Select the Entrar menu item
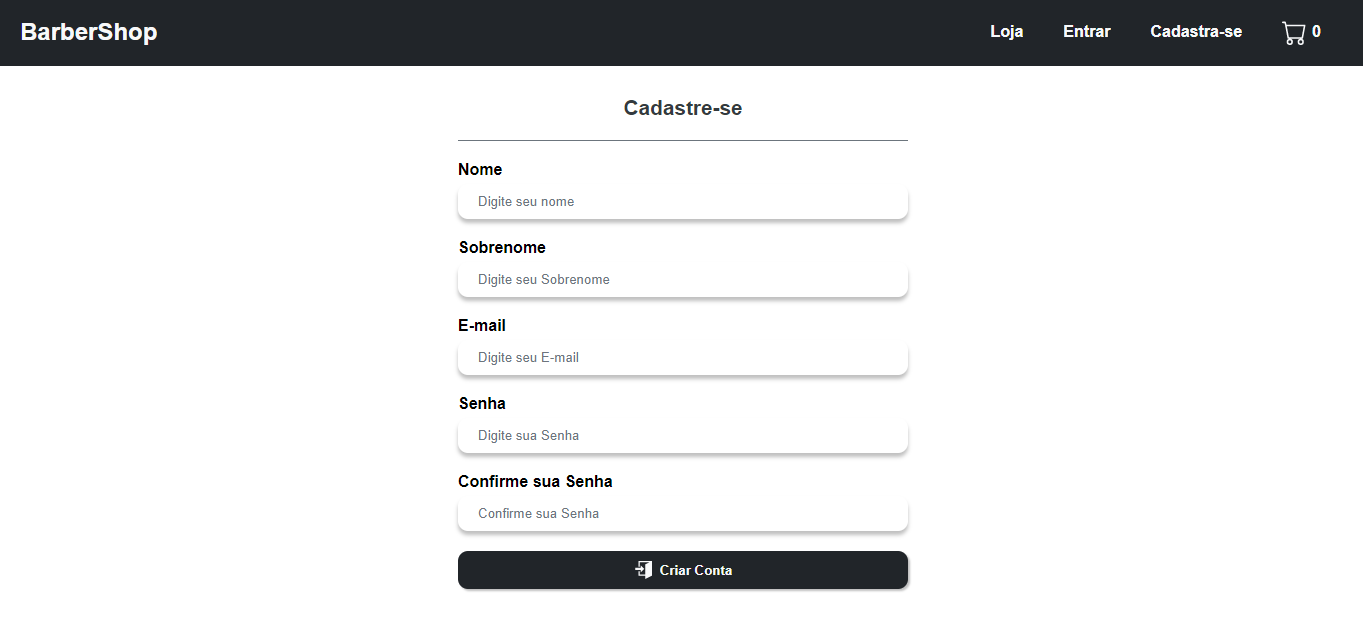Screen dimensions: 1363x622 pyautogui.click(x=1086, y=31)
